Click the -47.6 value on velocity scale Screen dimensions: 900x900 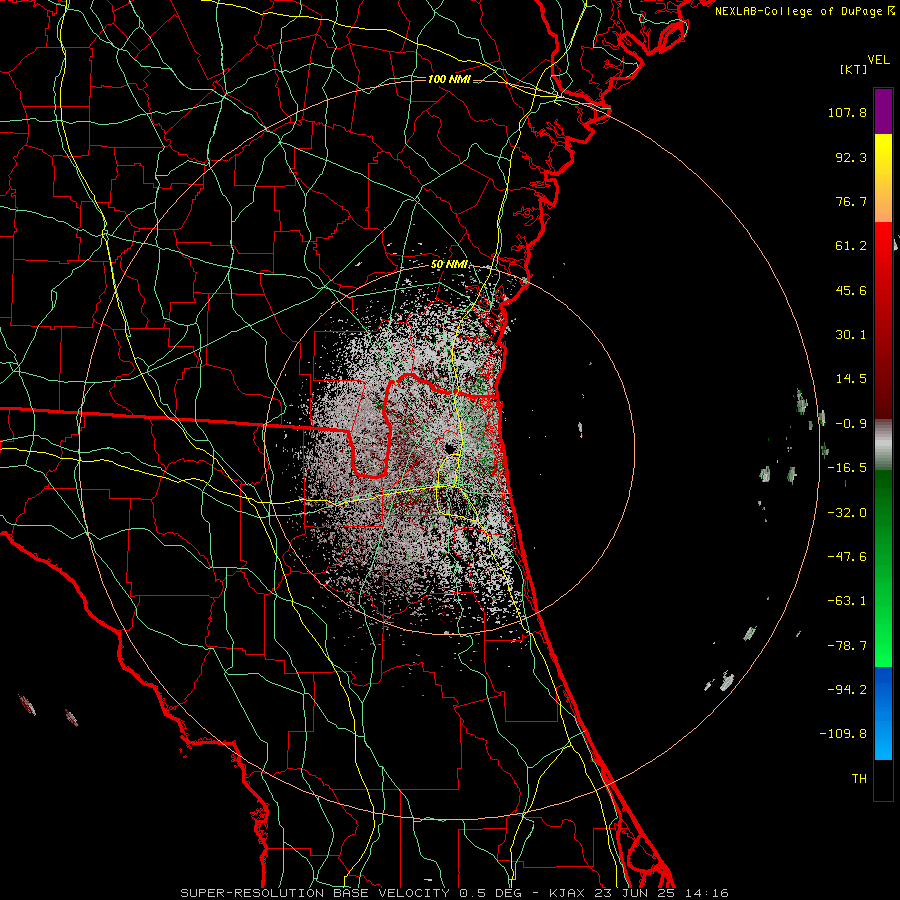[847, 557]
